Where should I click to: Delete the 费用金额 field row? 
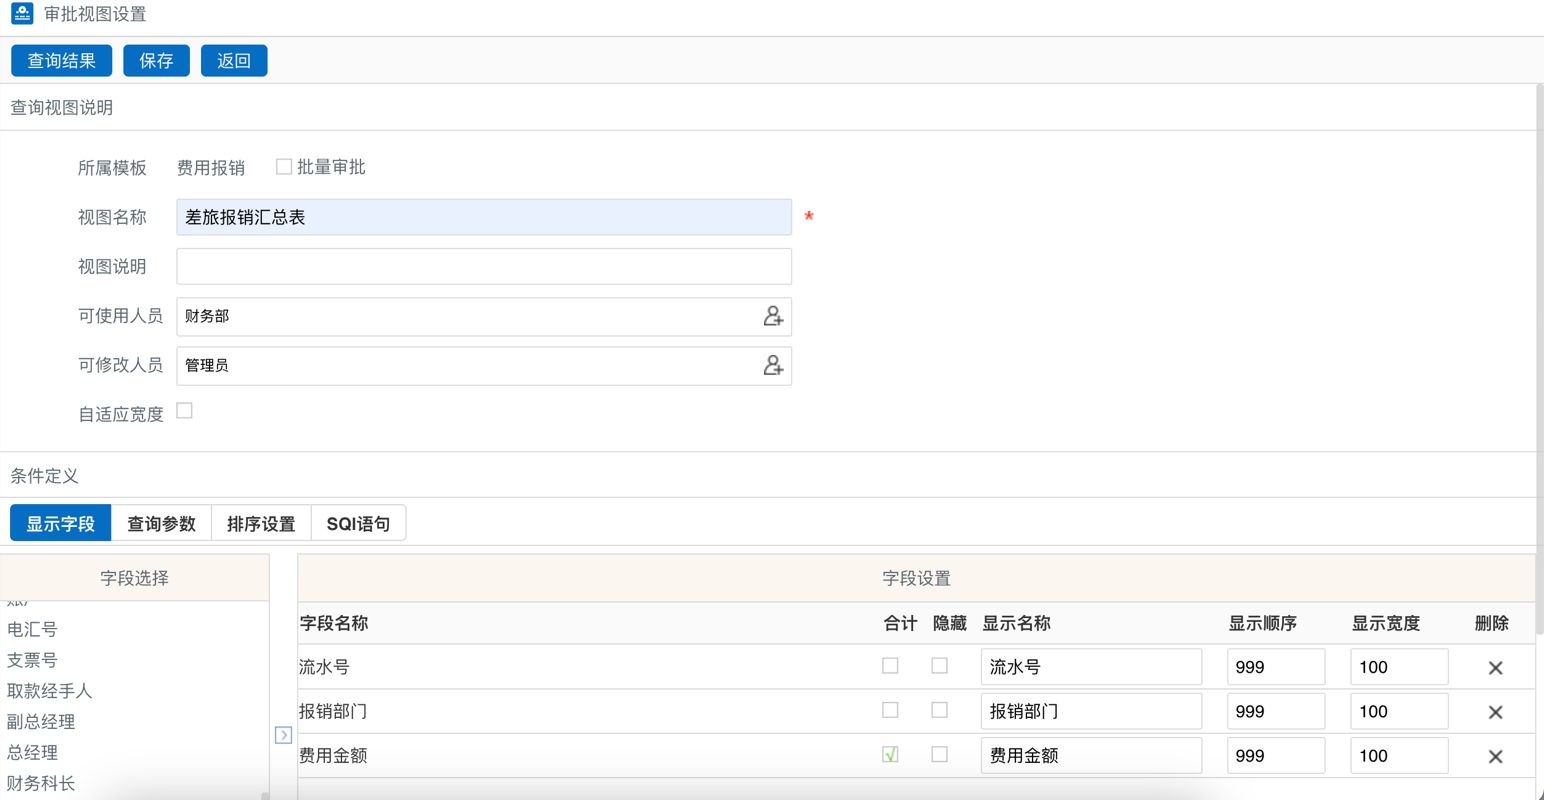tap(1495, 757)
